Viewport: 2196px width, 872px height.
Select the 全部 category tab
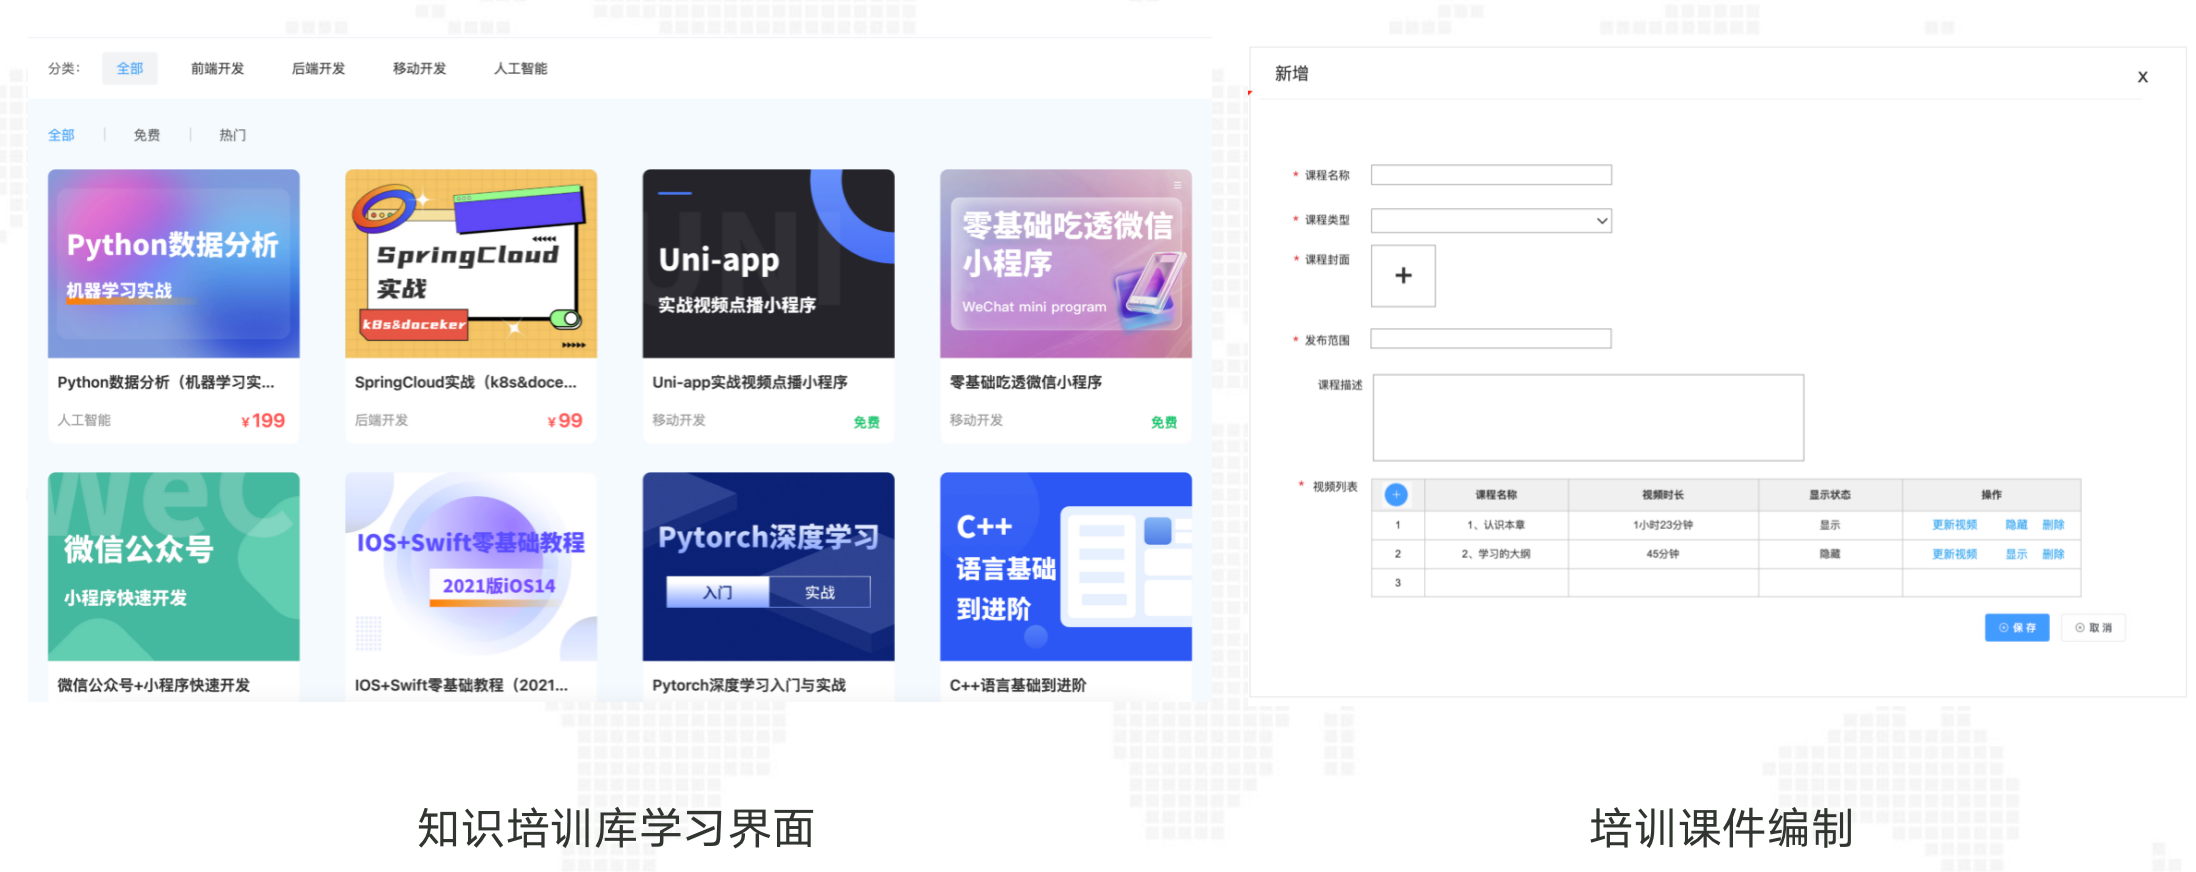click(x=130, y=68)
